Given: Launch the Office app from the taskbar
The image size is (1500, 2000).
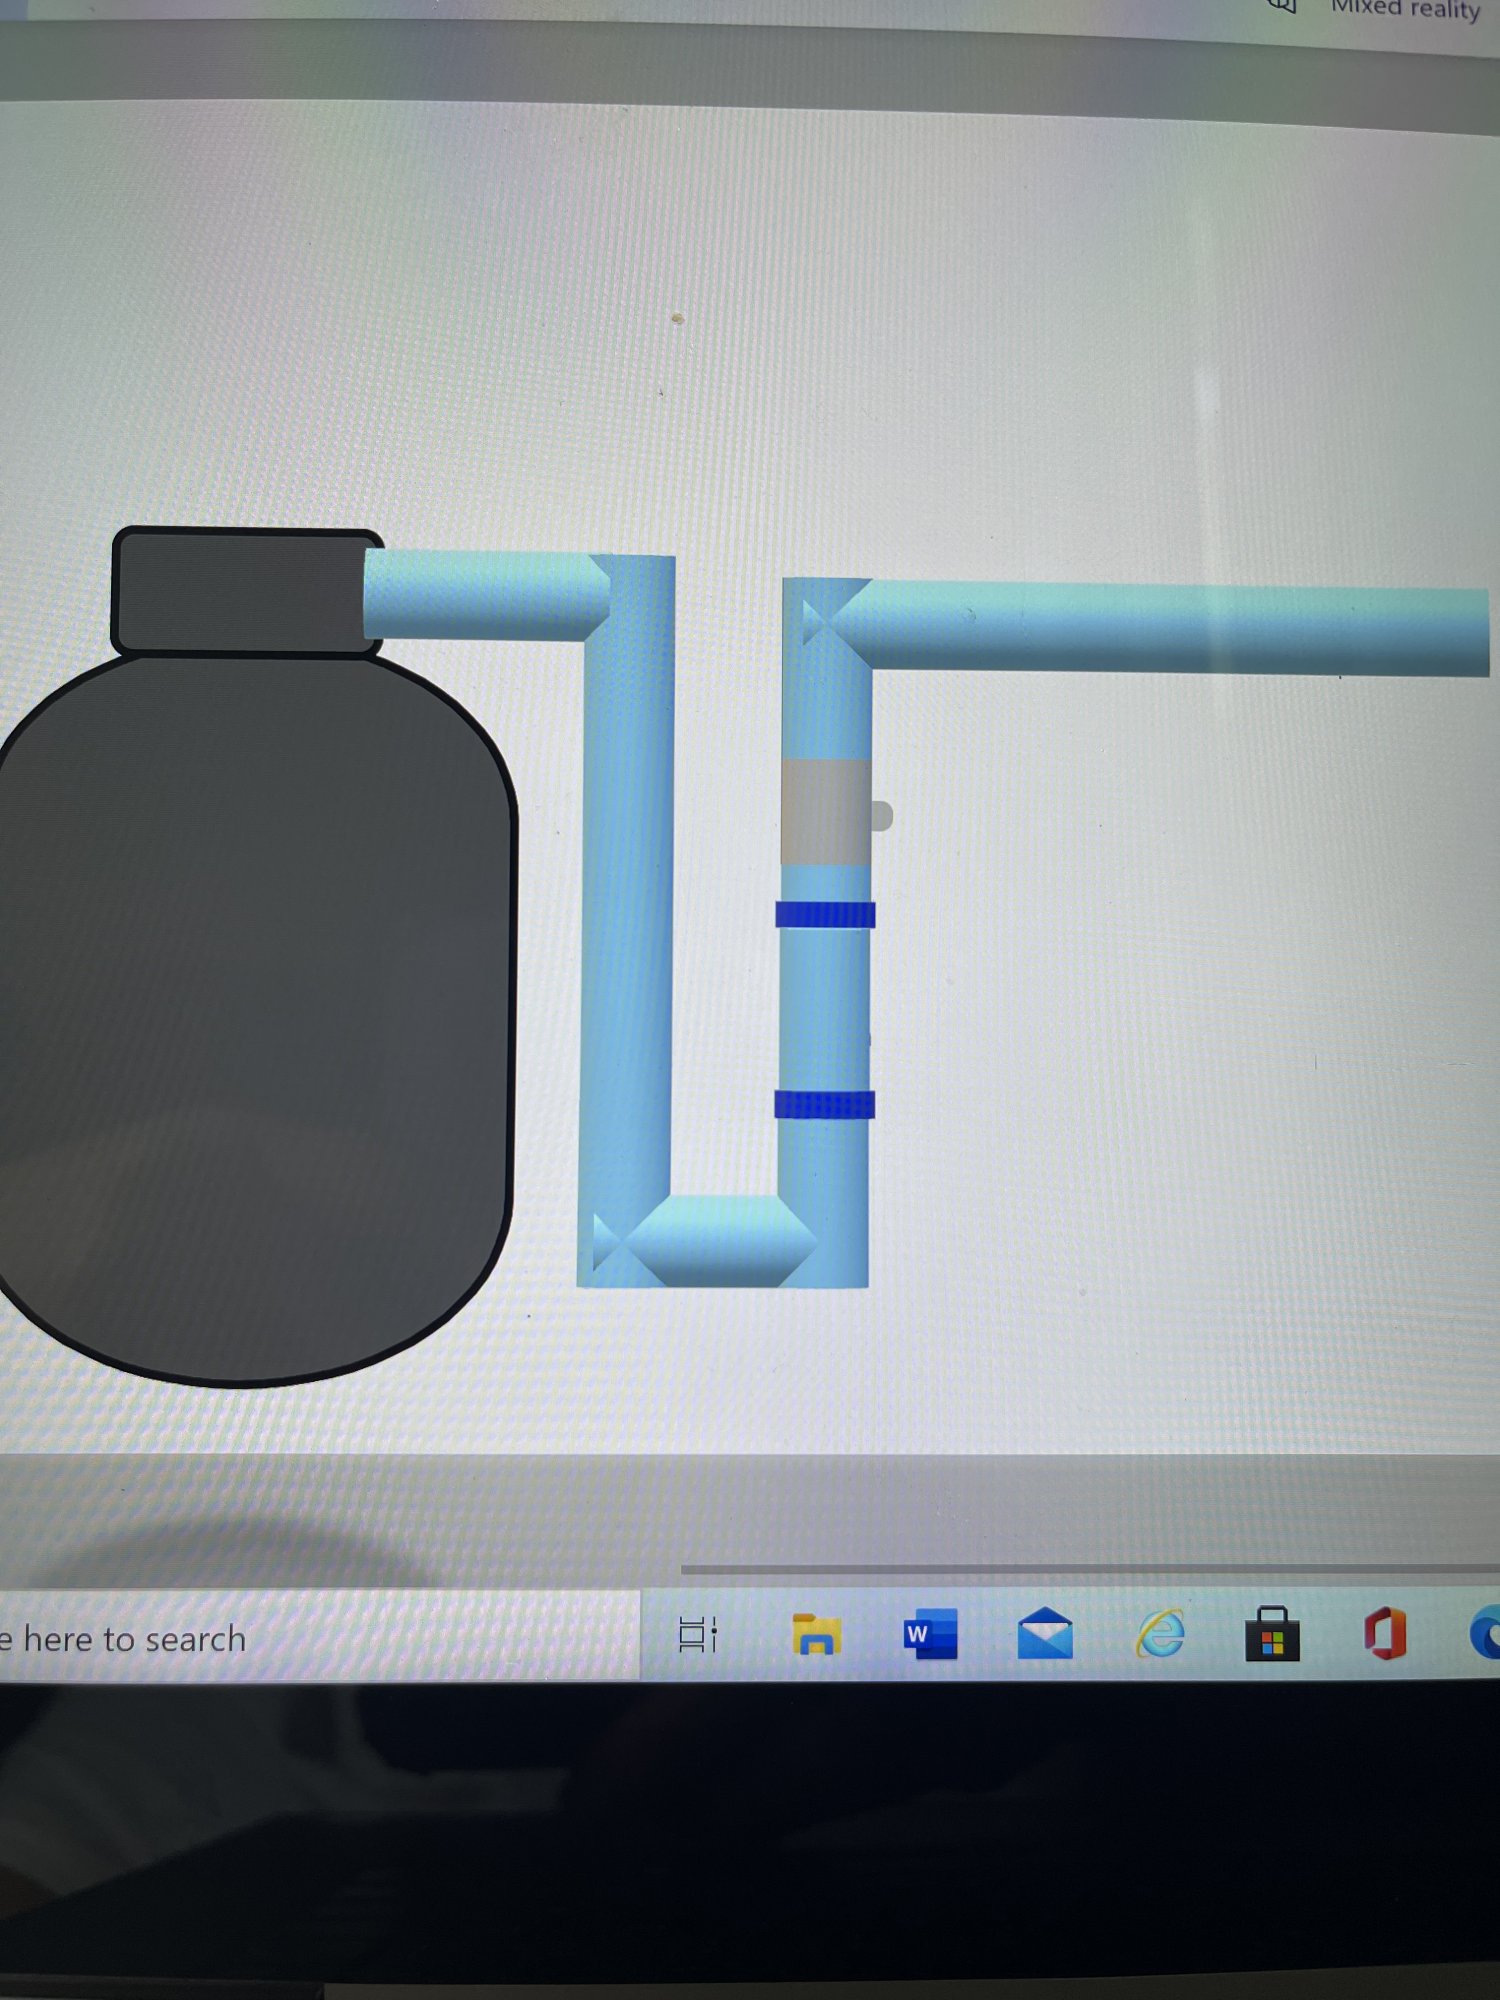Looking at the screenshot, I should [1385, 1633].
